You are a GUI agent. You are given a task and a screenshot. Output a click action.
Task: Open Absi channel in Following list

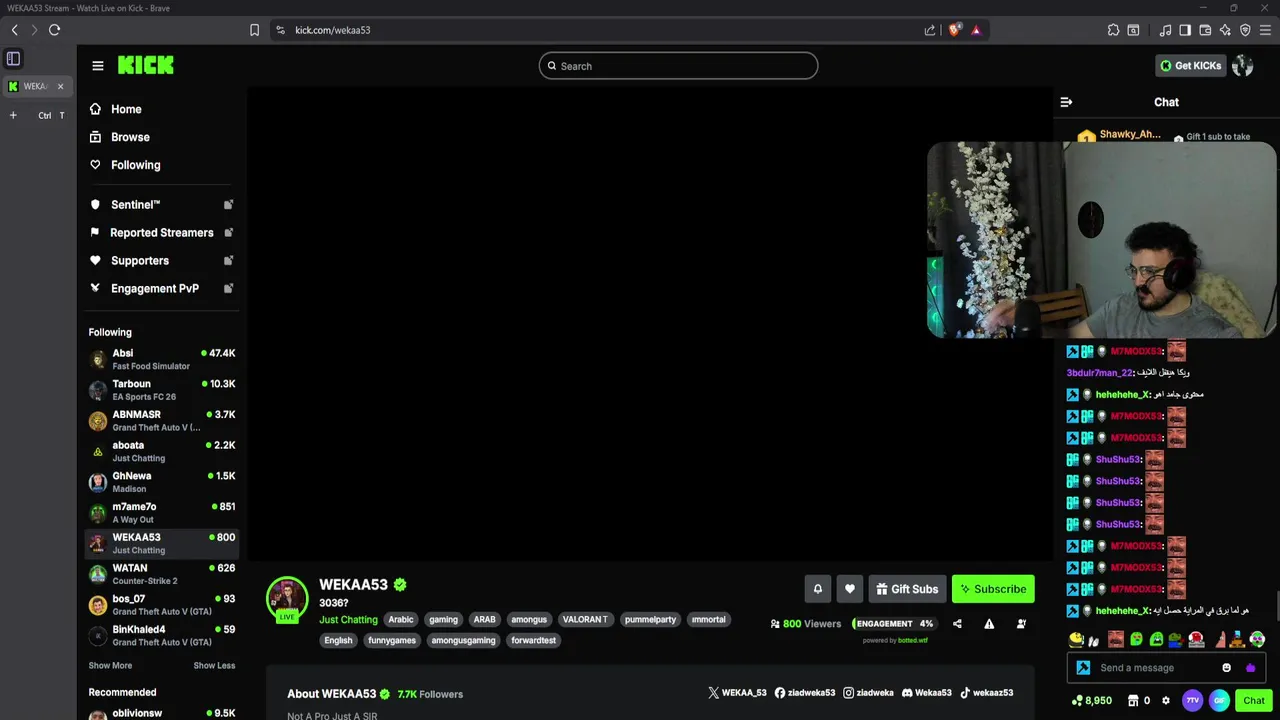pos(162,359)
